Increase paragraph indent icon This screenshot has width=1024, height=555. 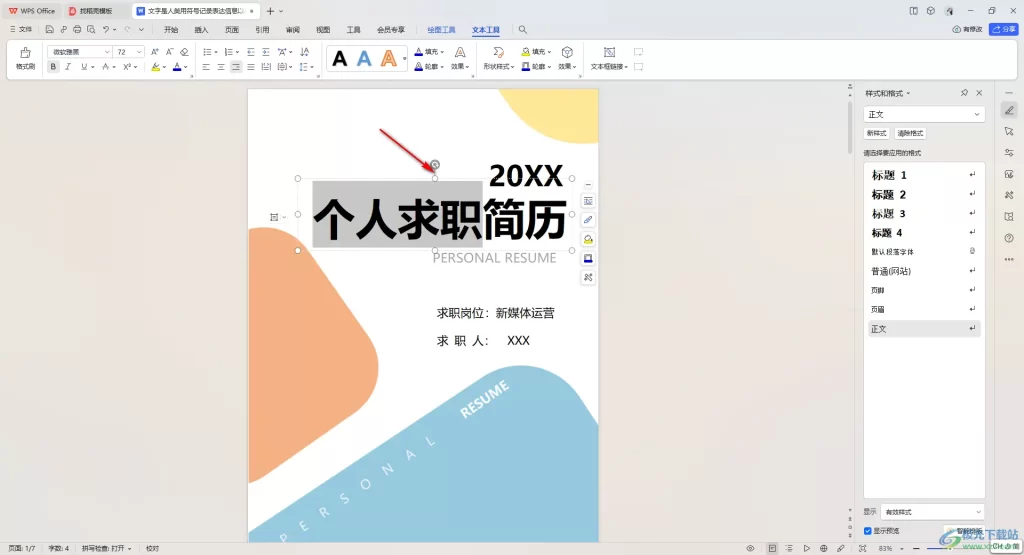pos(266,52)
